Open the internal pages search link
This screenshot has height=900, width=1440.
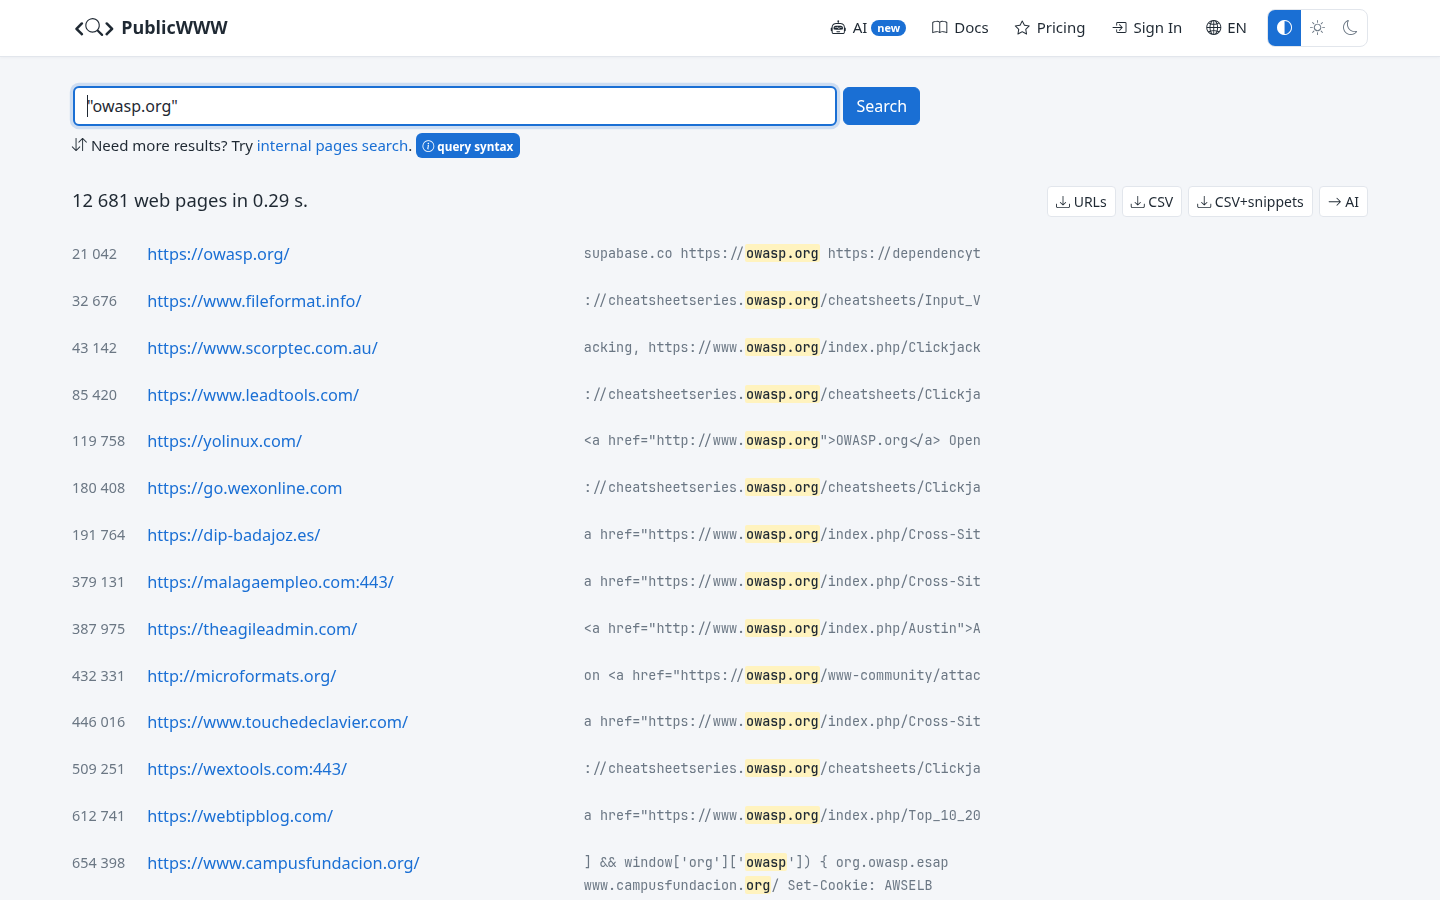(332, 146)
